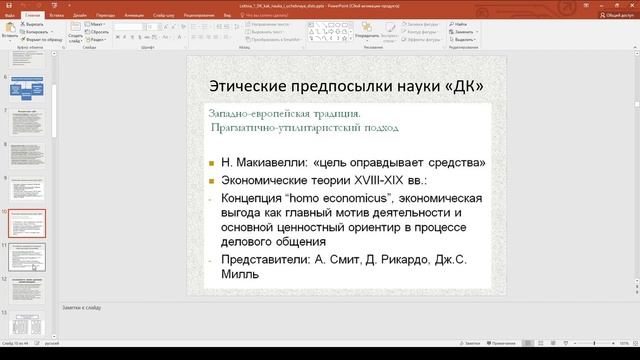Screen dimensions: 640x360
Task: Open Заливка фигуры (Shape Fill) dropdown
Action: [x=420, y=24]
